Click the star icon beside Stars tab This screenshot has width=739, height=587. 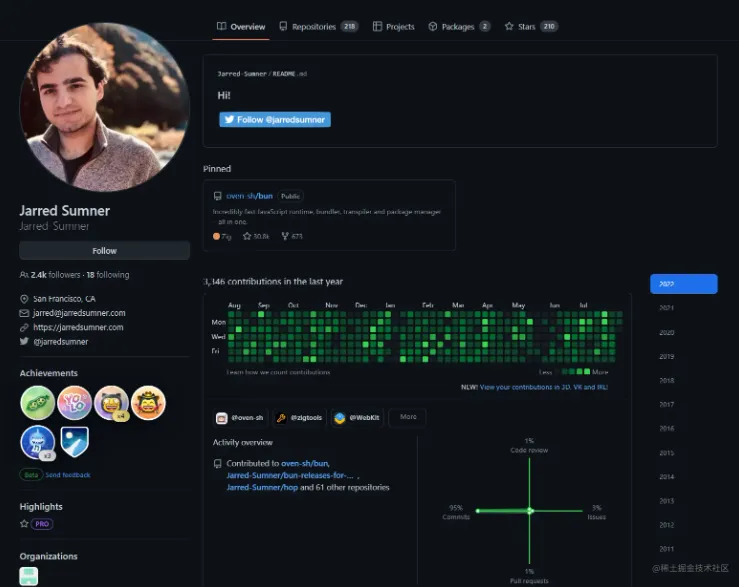509,26
